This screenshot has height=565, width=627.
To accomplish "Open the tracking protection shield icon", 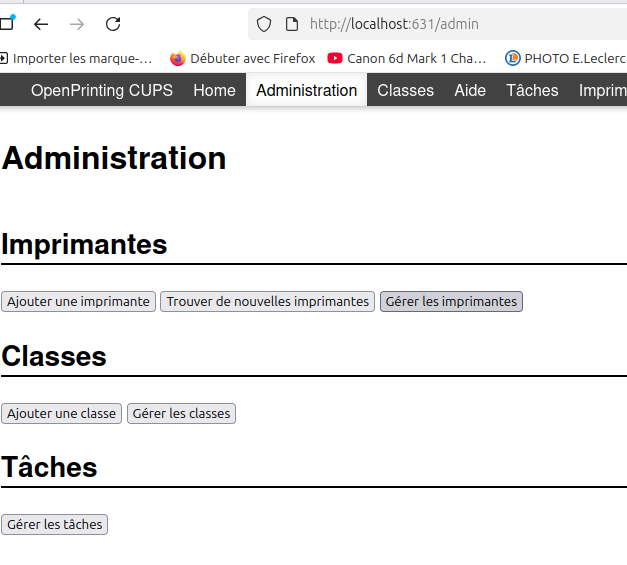I will (264, 24).
